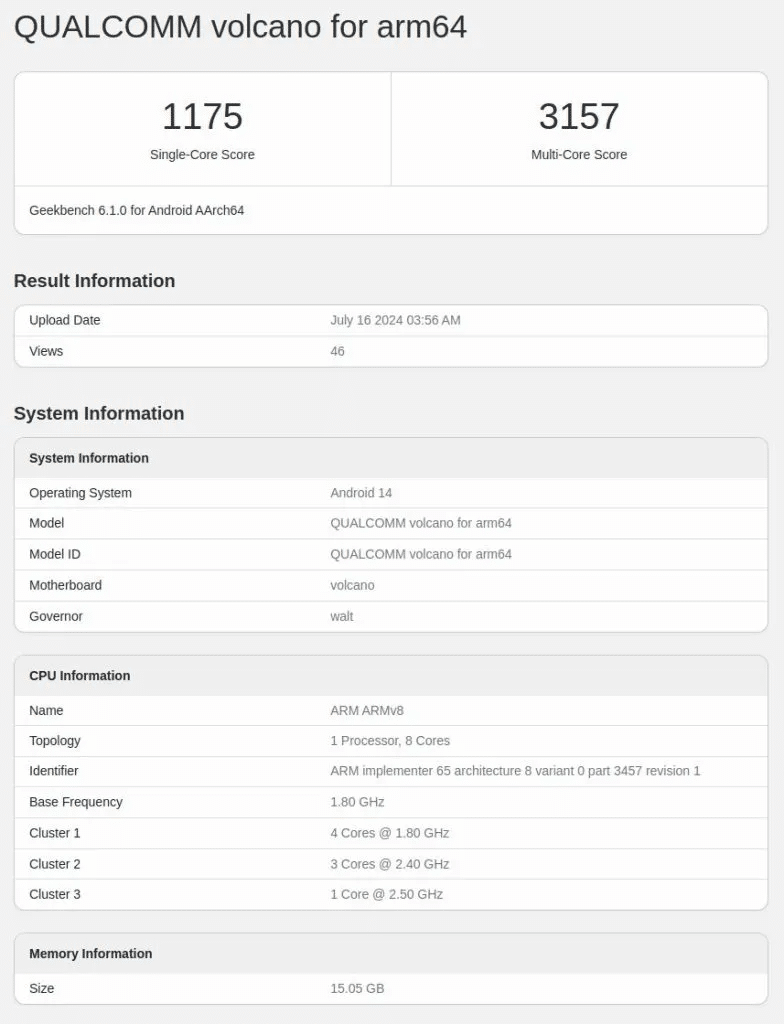This screenshot has width=784, height=1024.
Task: Select the single-core score value 1175
Action: [202, 116]
